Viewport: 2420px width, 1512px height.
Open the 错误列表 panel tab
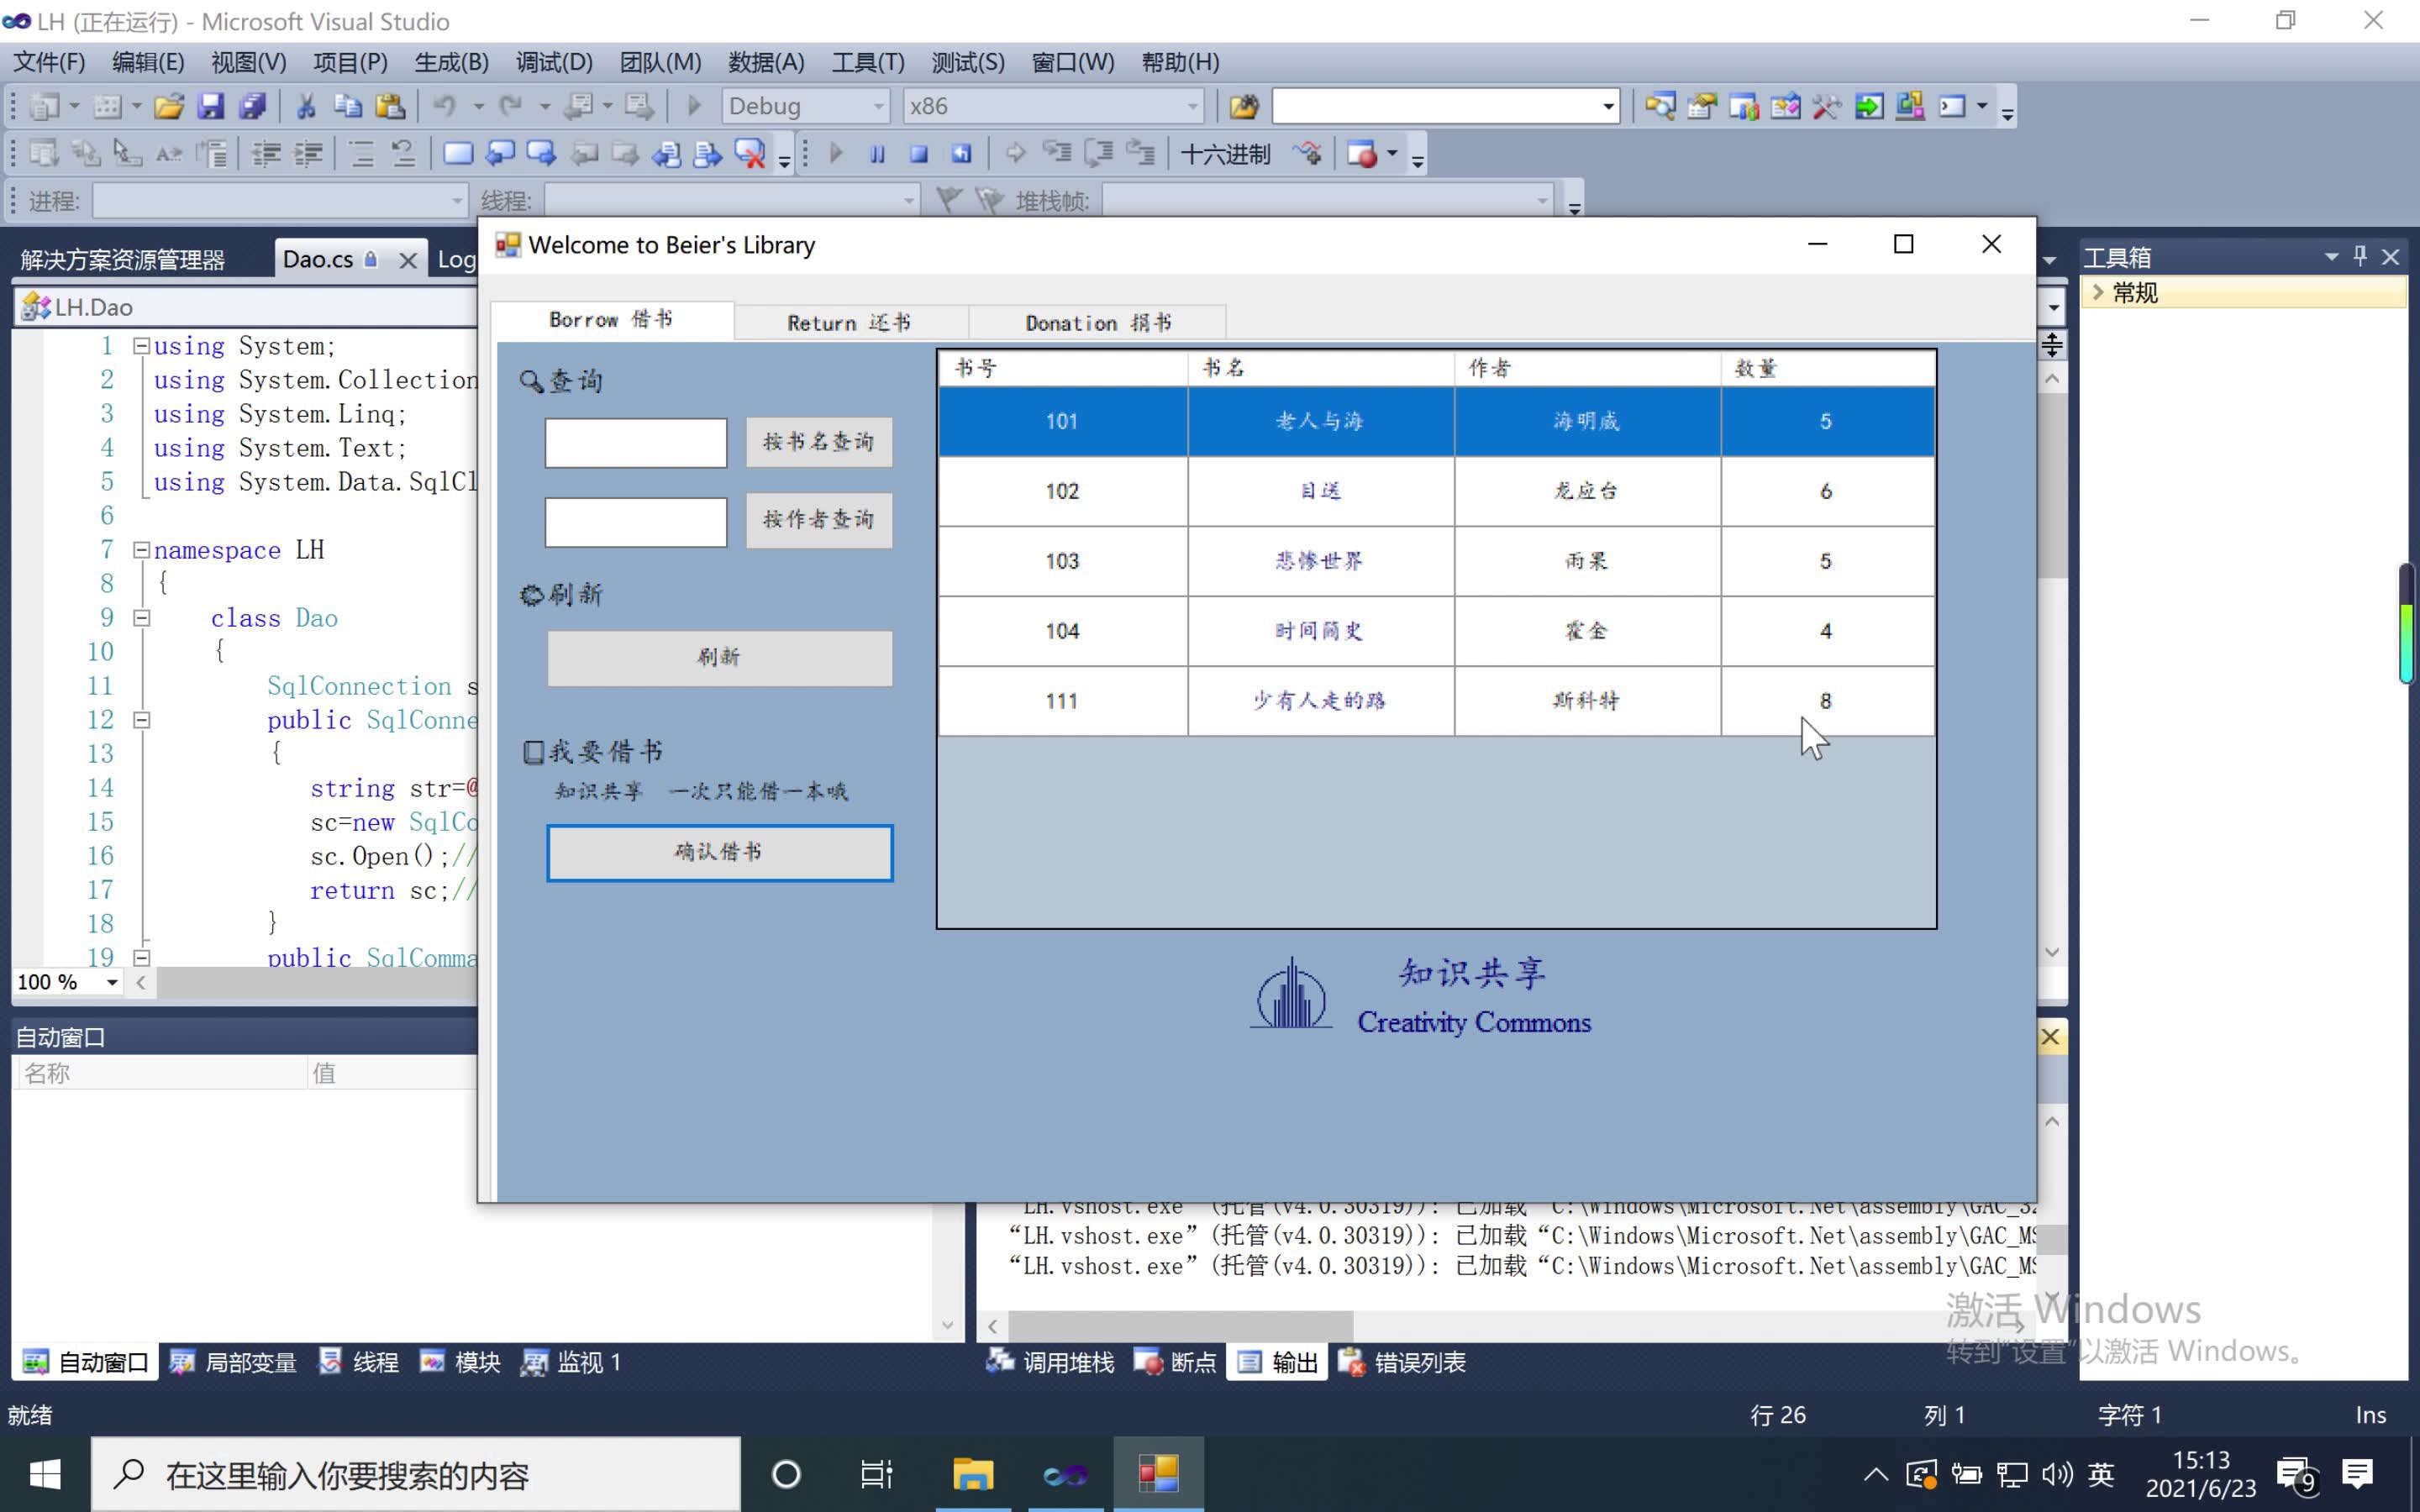tap(1402, 1362)
